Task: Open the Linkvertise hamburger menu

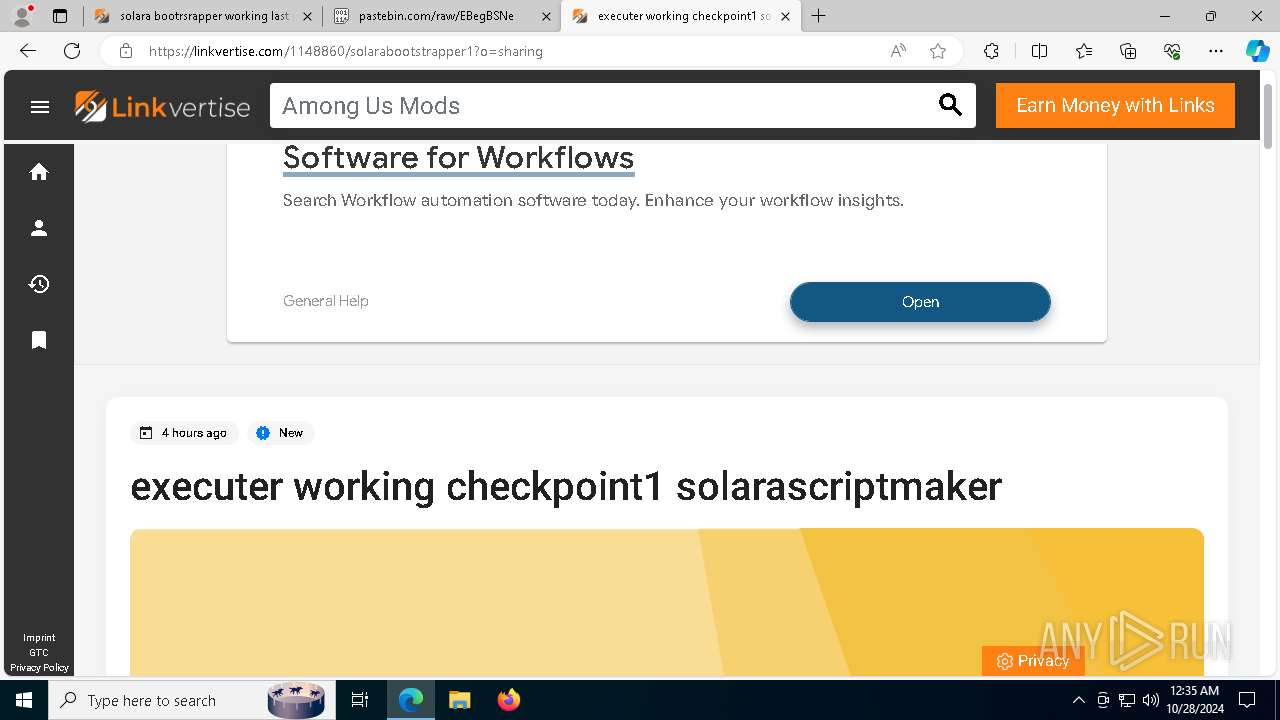Action: tap(40, 106)
